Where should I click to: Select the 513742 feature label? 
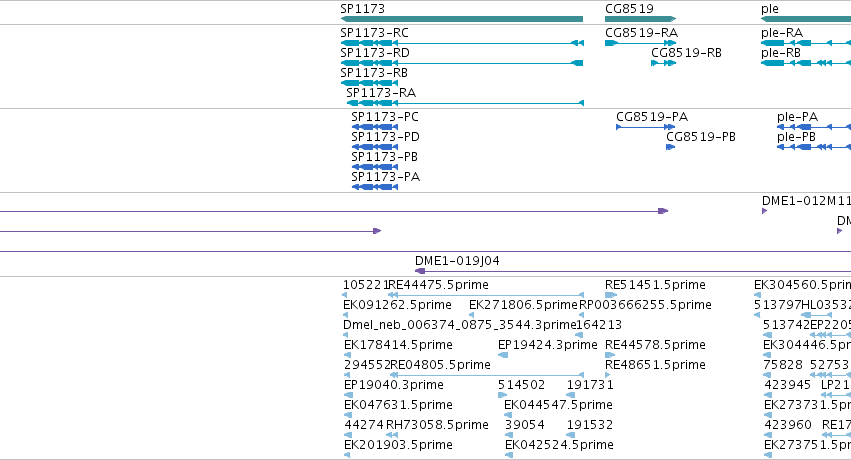click(786, 325)
